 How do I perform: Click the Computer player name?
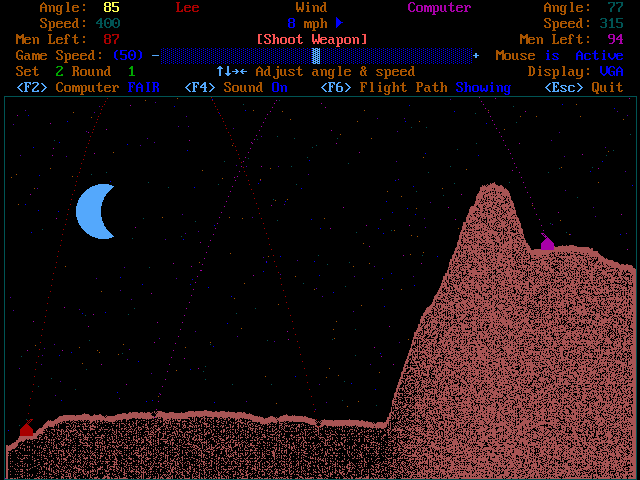pos(439,7)
